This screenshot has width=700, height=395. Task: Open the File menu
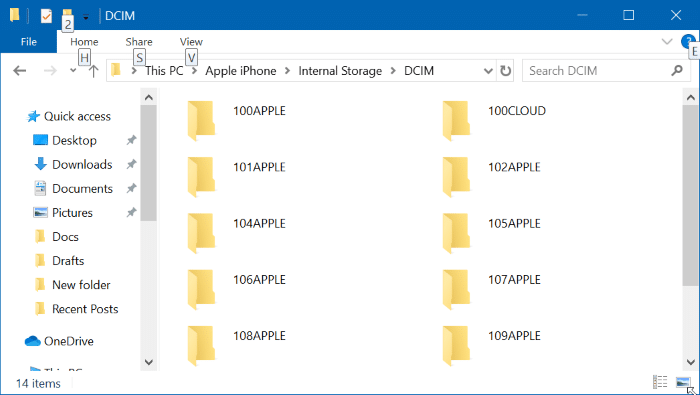pos(29,42)
